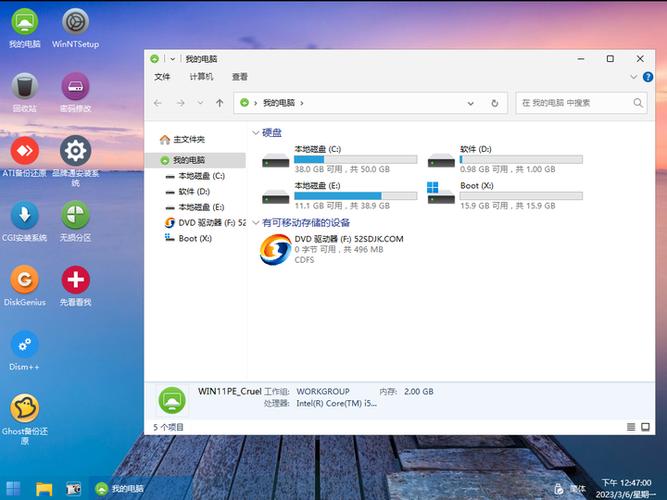Select Boot (X:) in the navigation pane

[x=188, y=238]
